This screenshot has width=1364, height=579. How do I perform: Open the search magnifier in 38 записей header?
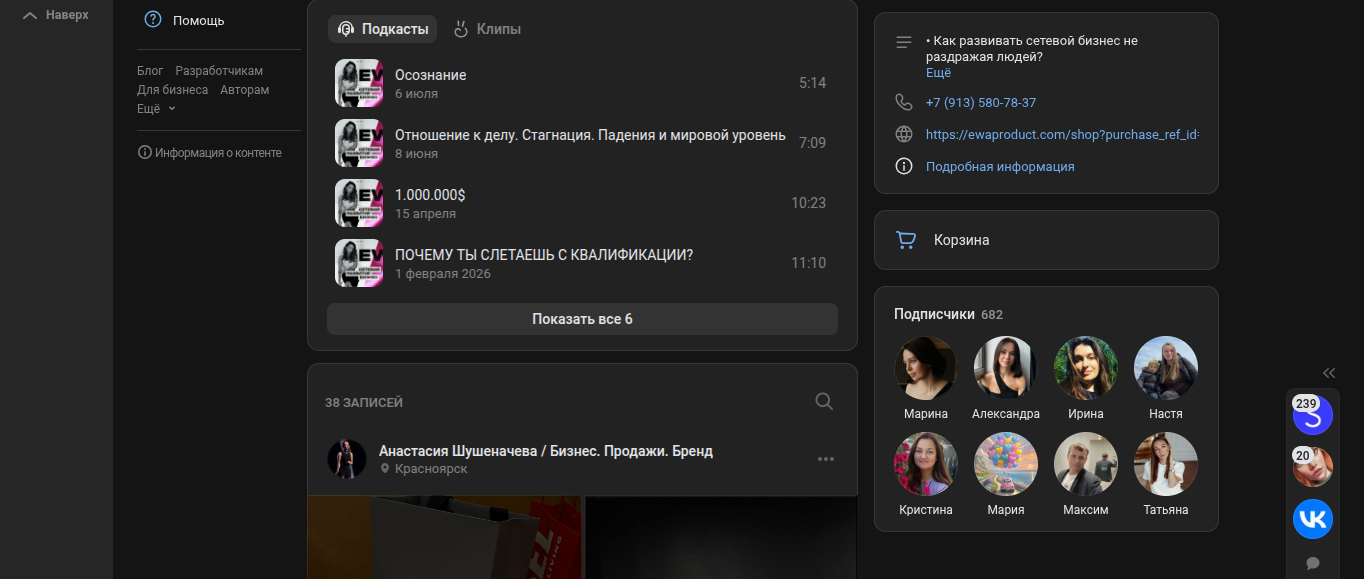[824, 401]
